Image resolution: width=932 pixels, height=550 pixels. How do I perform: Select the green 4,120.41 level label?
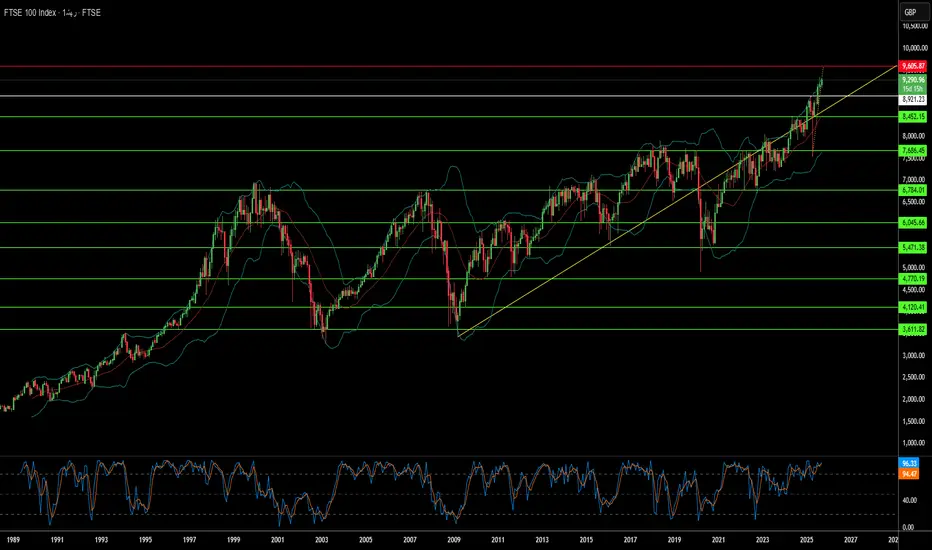913,307
